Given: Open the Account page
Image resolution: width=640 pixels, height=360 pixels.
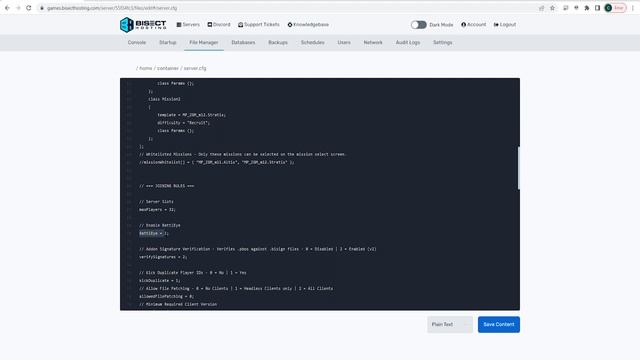Looking at the screenshot, I should tap(473, 24).
